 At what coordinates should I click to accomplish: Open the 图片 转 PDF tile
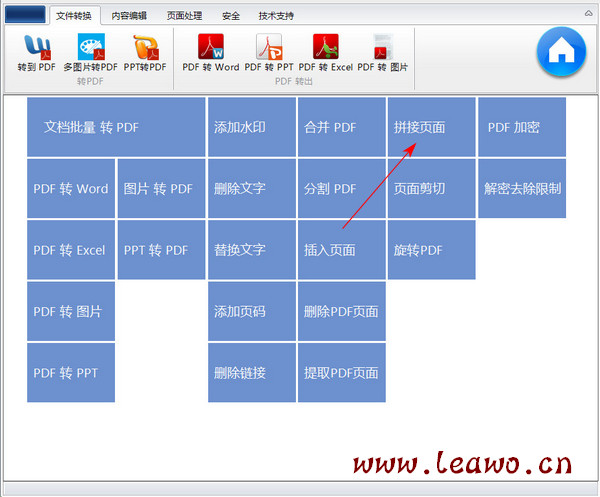[x=161, y=189]
